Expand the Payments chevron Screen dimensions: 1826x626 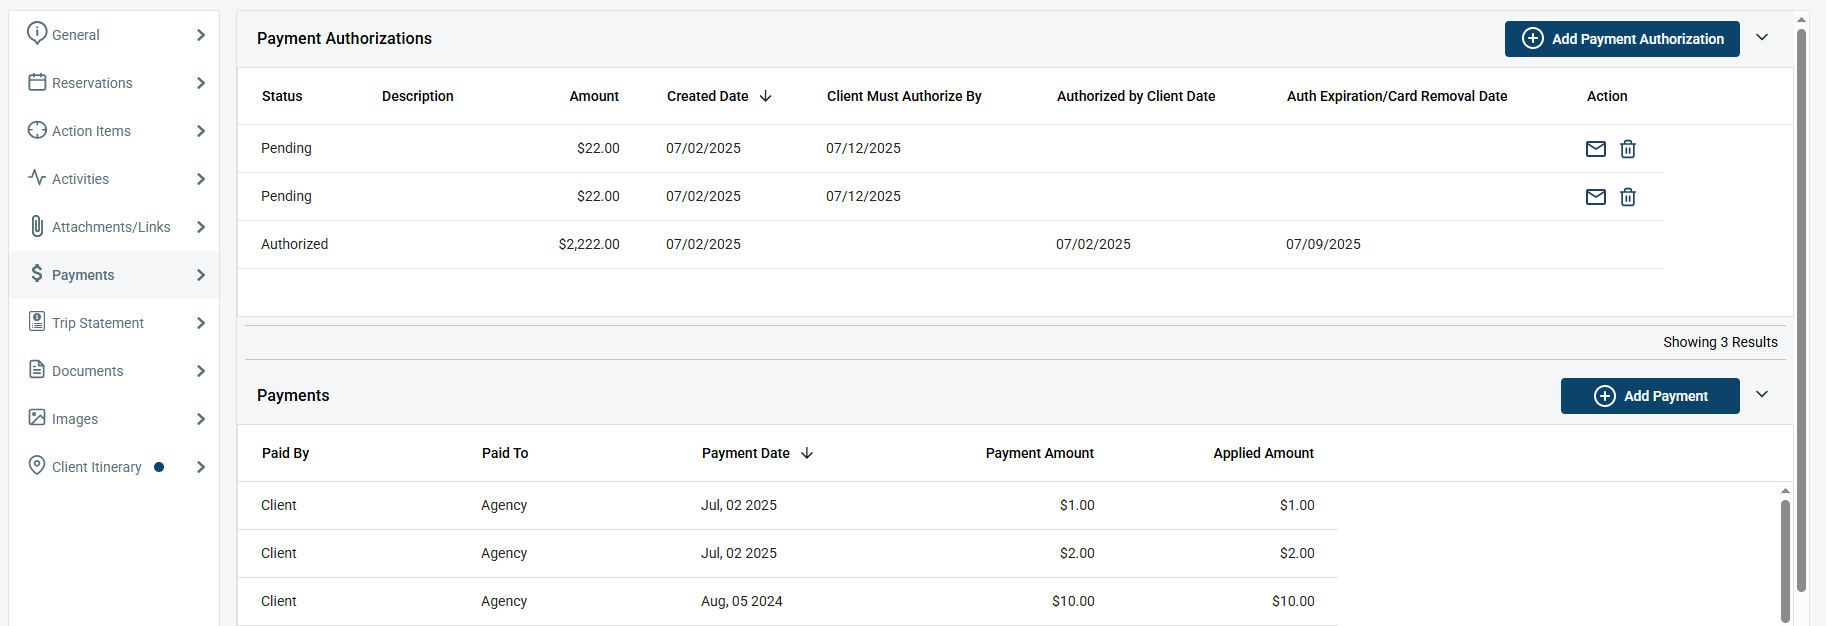tap(201, 275)
